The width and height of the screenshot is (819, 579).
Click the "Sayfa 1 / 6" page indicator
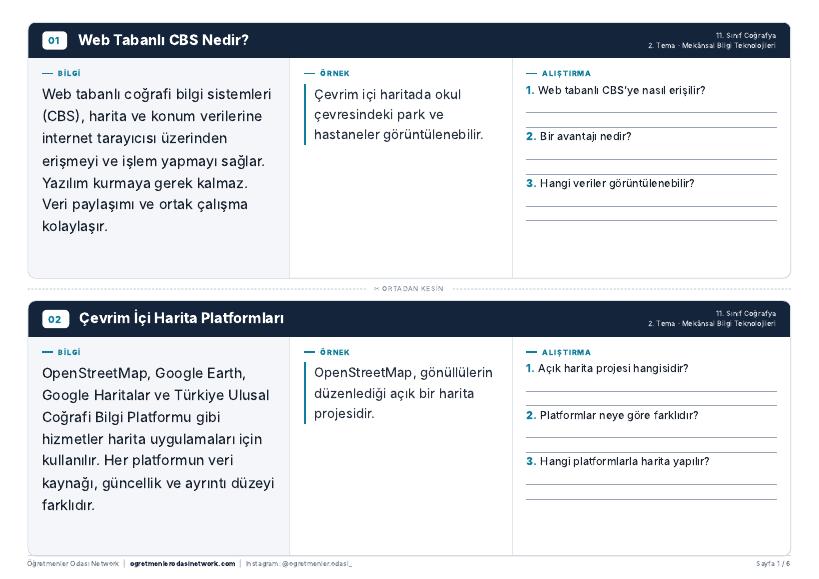point(773,564)
